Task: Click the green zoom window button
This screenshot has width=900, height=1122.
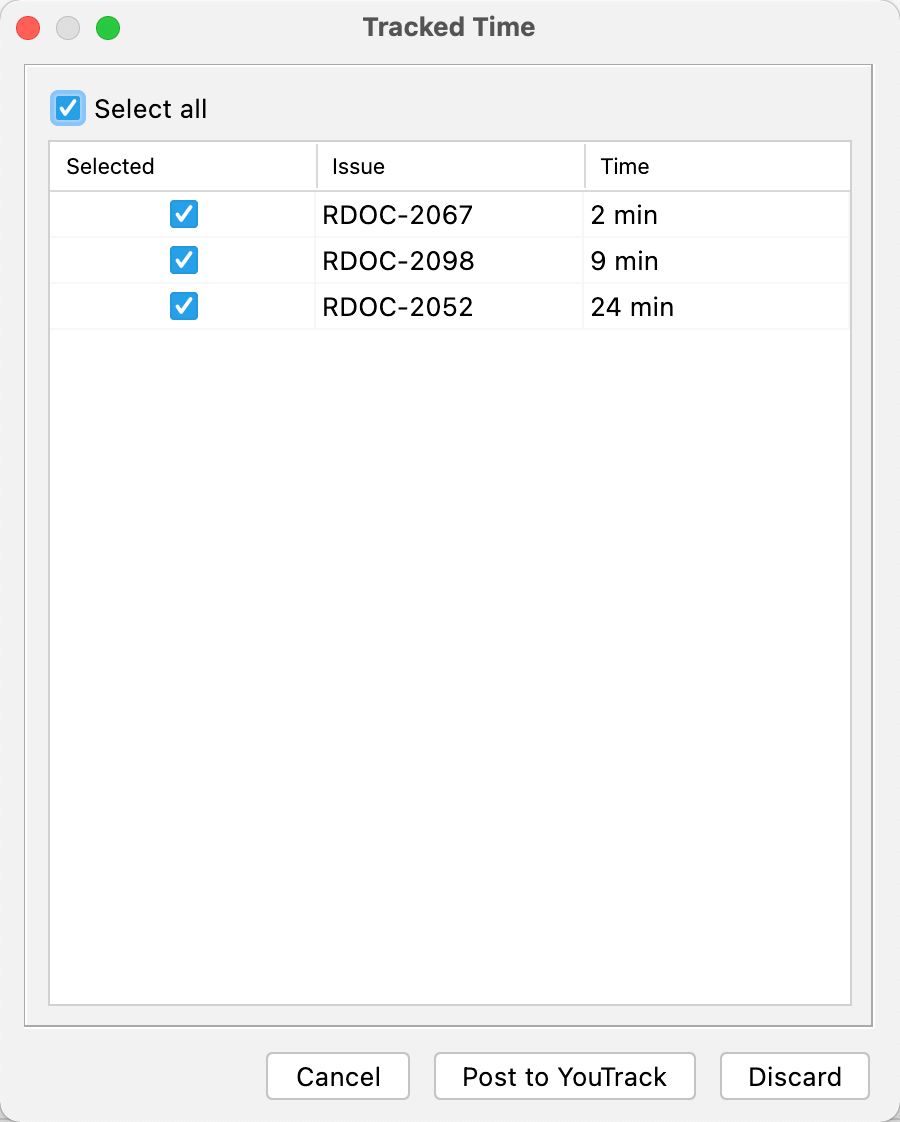Action: [108, 28]
